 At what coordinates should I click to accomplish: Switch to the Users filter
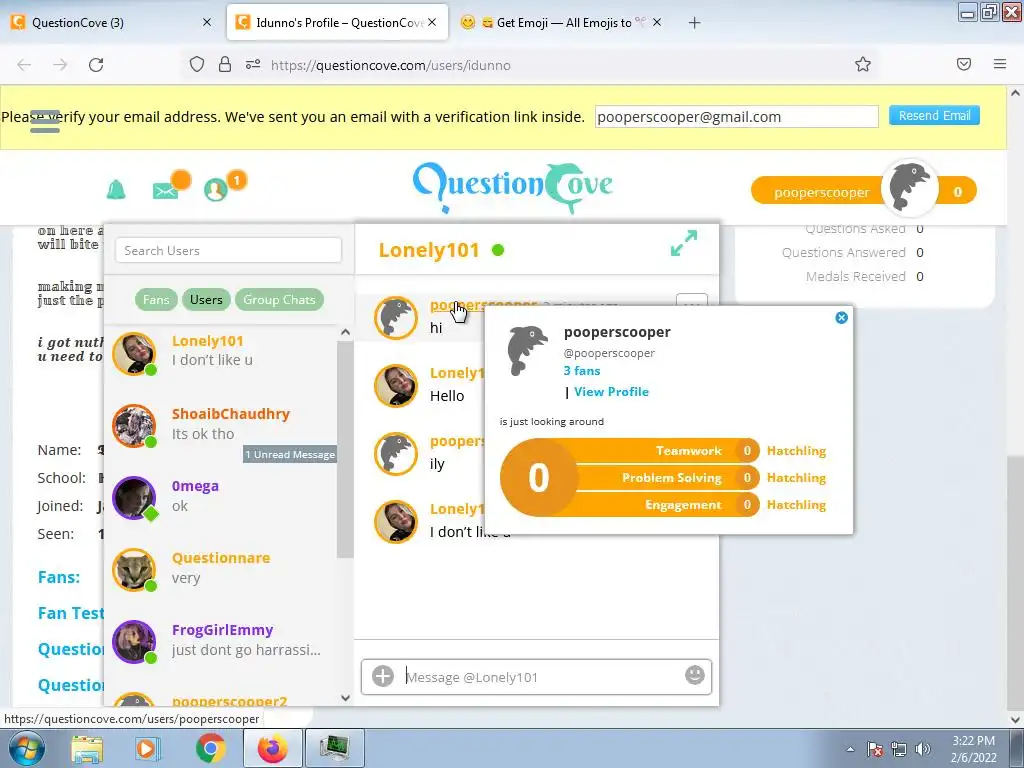(x=206, y=300)
